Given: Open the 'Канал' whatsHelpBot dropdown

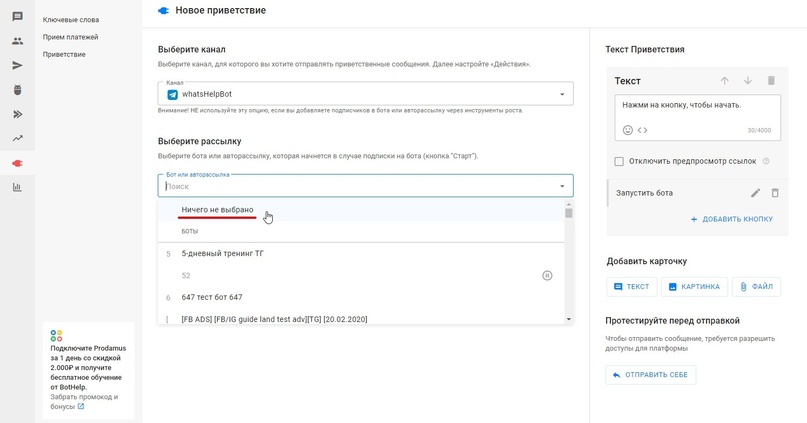Looking at the screenshot, I should tap(365, 94).
